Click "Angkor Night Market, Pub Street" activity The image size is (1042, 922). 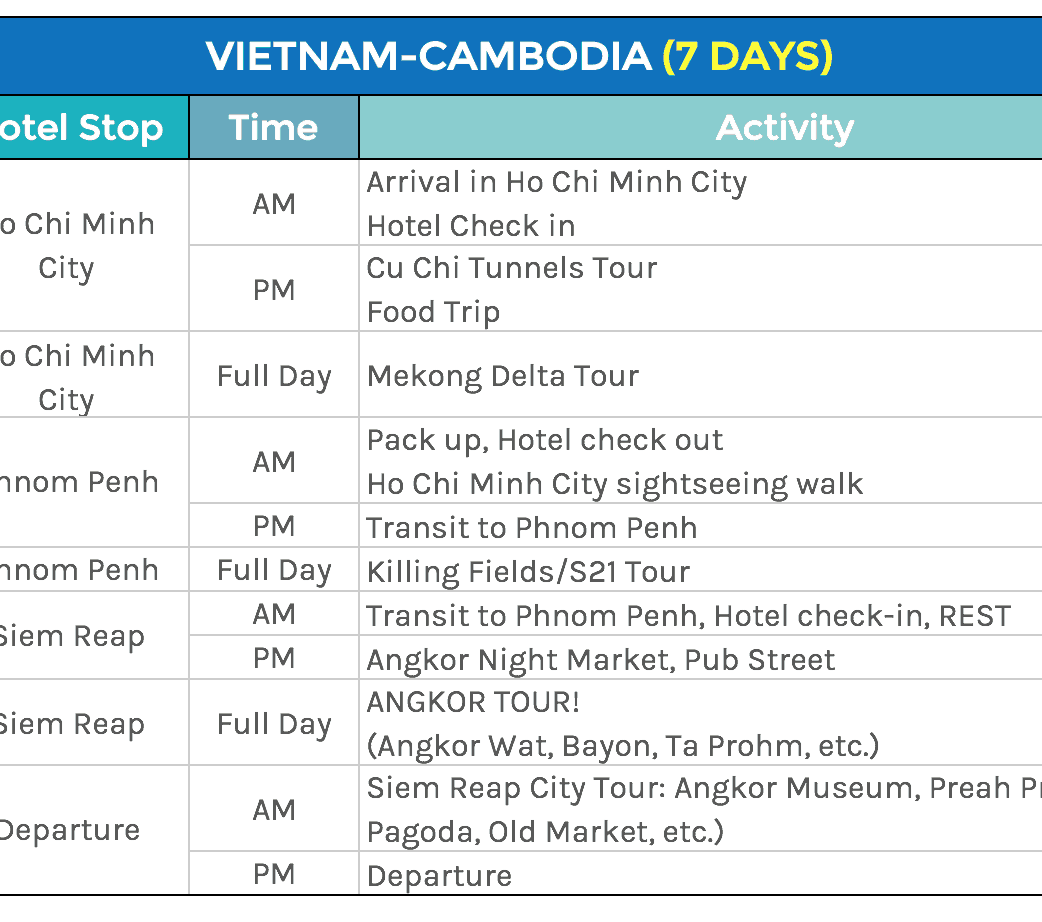pos(600,659)
